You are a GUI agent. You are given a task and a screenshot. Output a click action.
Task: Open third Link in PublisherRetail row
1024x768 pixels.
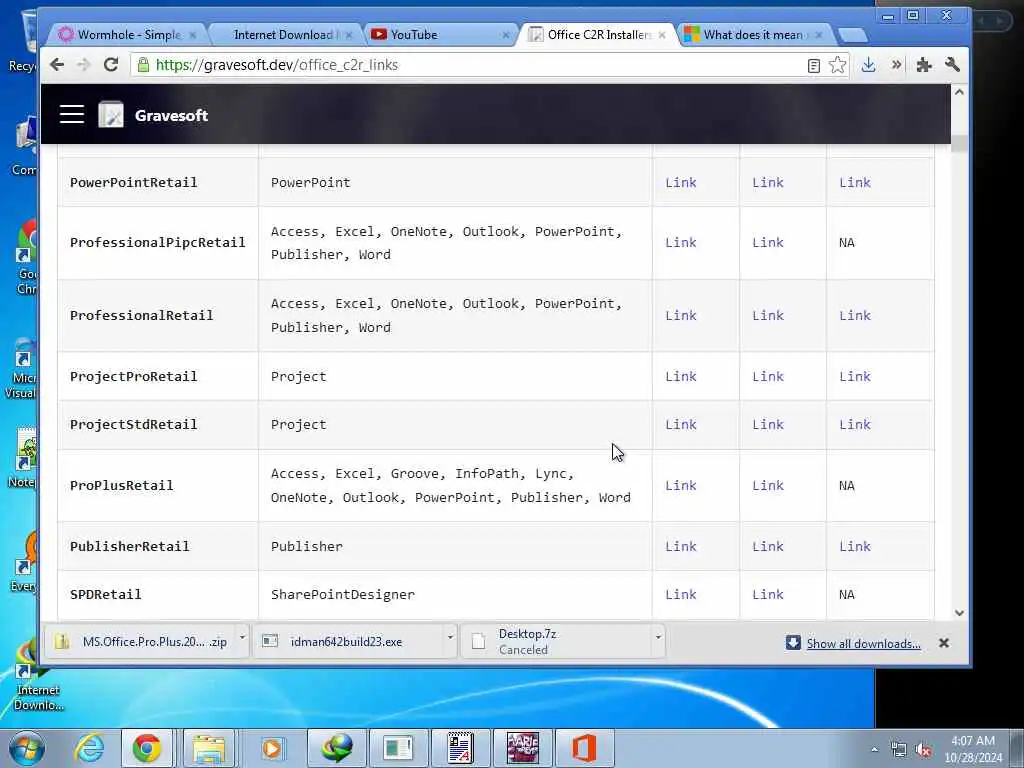[x=855, y=547]
